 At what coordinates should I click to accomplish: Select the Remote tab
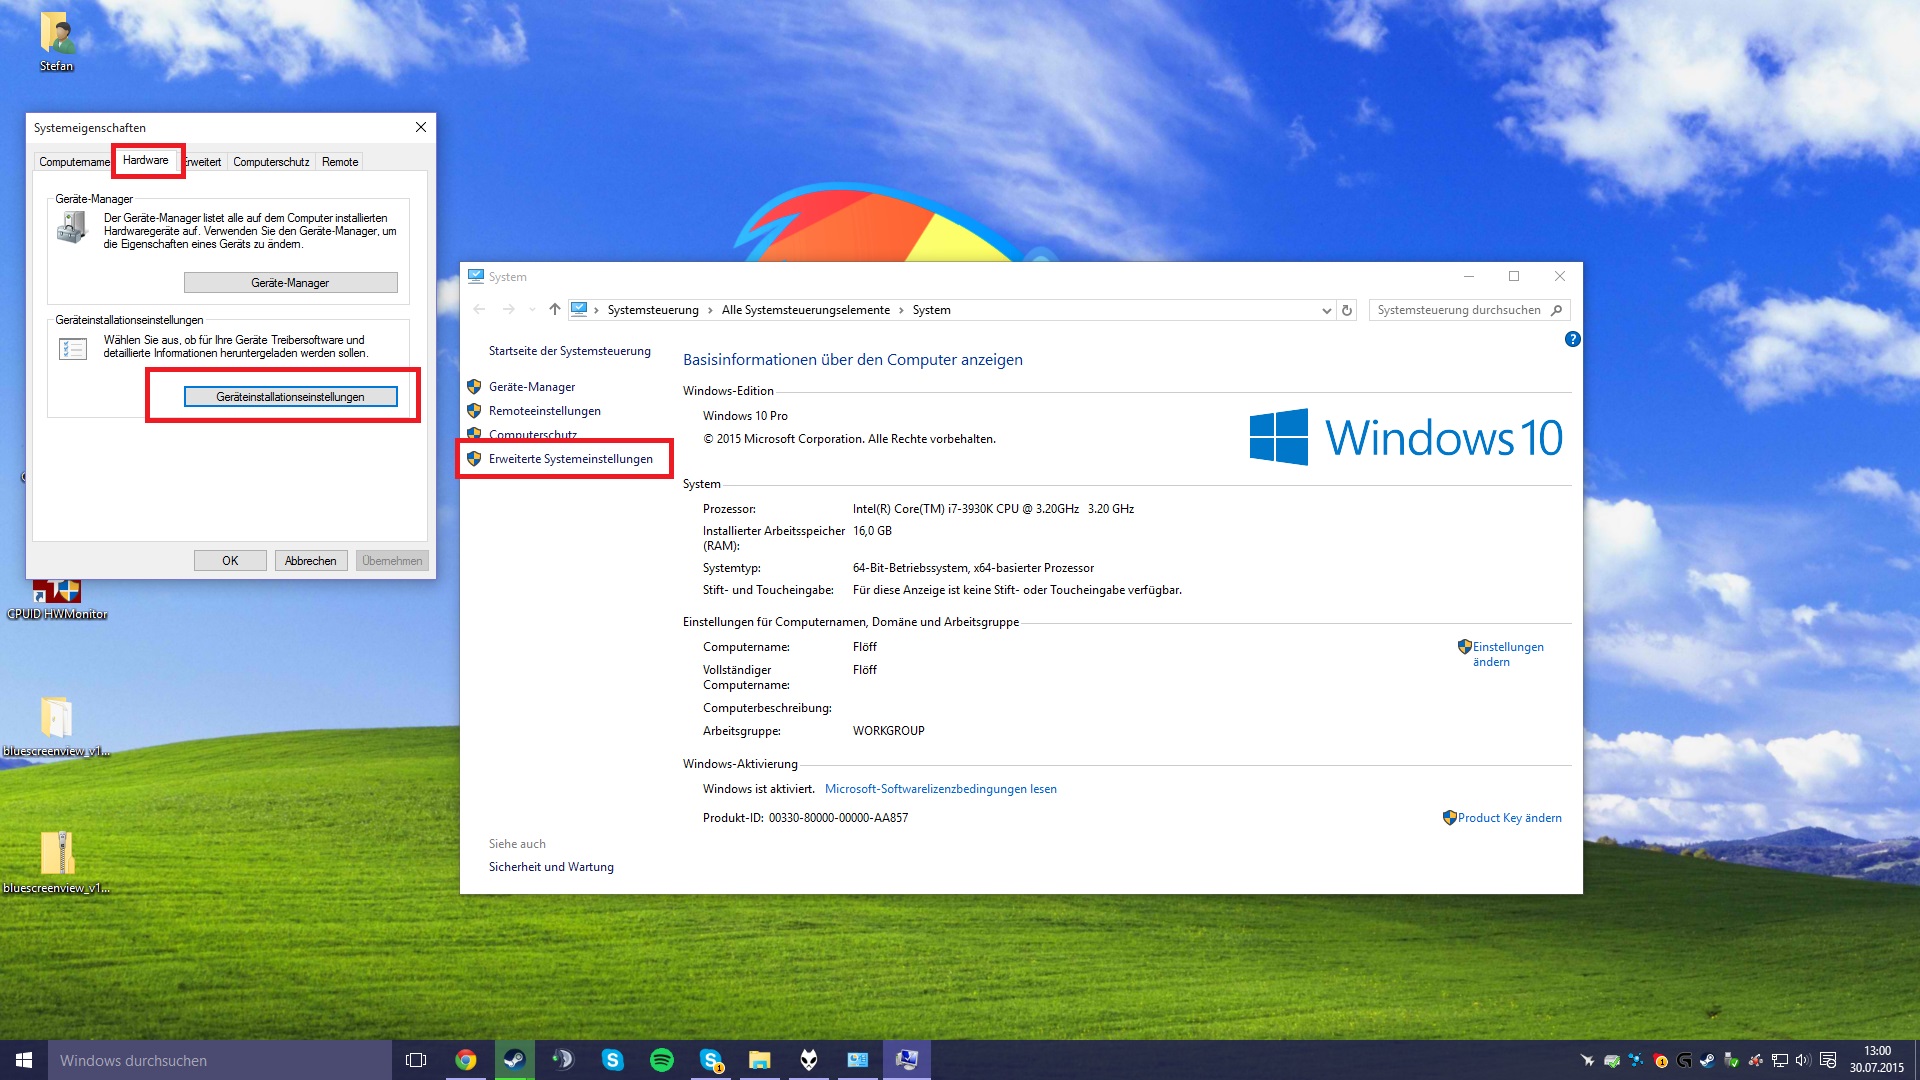340,162
